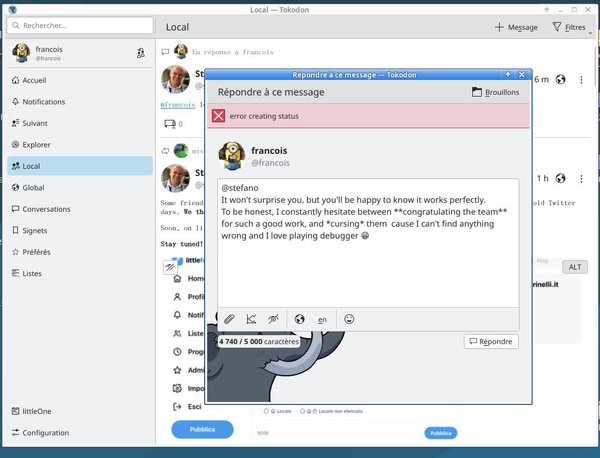Open Listes in sidebar
The height and width of the screenshot is (458, 600).
80,273
